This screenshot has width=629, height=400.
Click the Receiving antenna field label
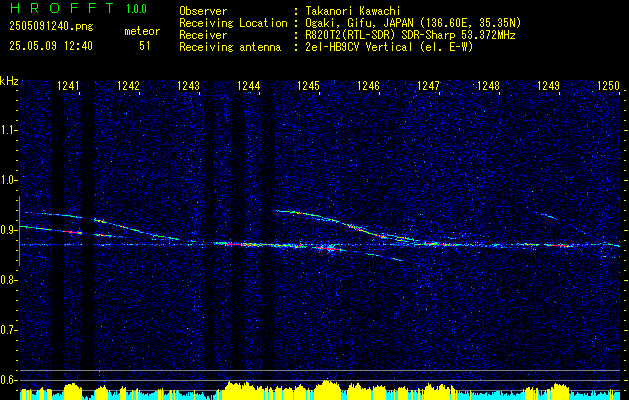pos(230,47)
